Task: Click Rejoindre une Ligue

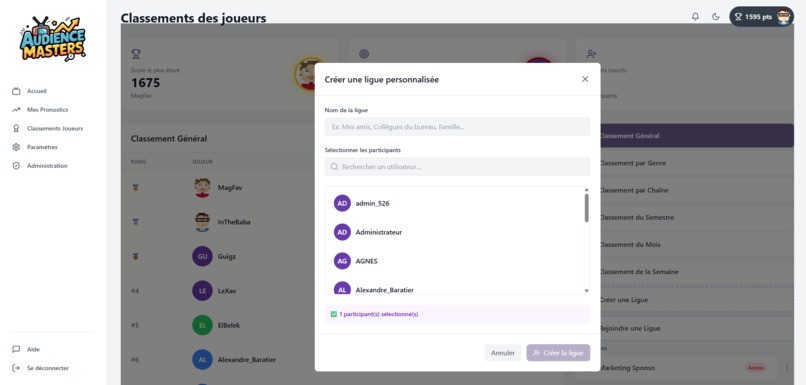Action: tap(697, 328)
